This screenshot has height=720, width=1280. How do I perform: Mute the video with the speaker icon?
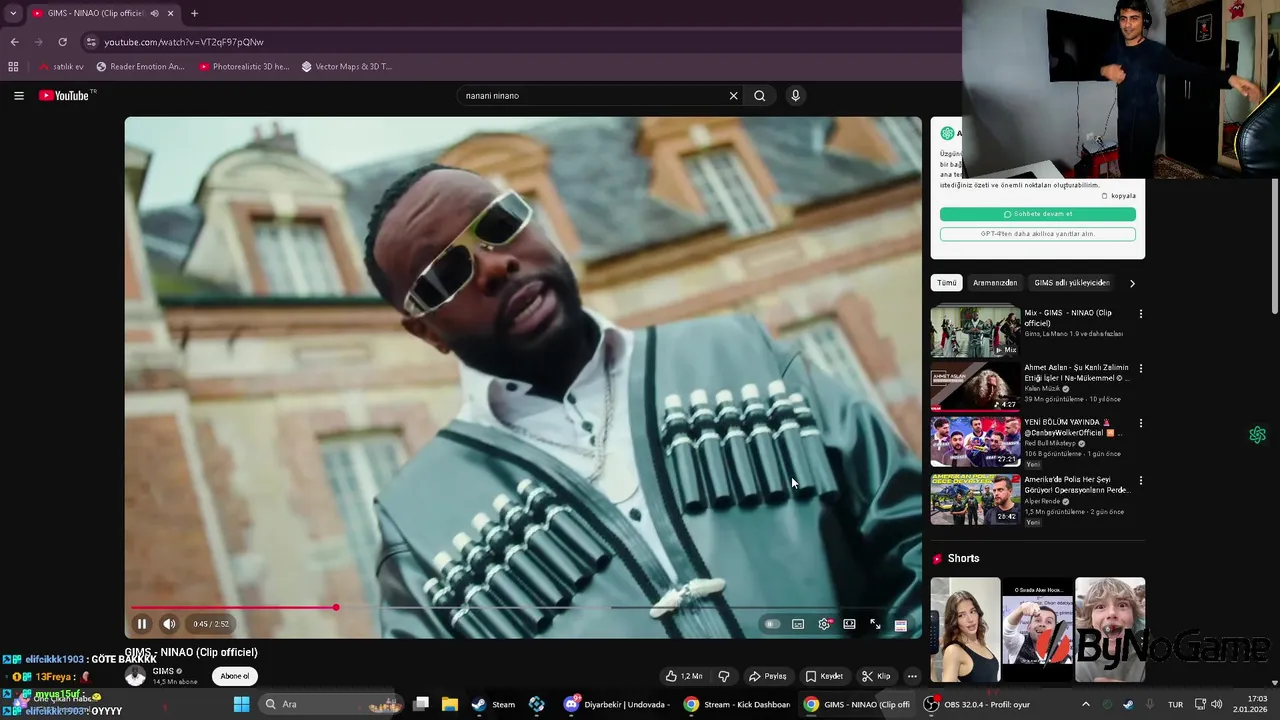click(x=169, y=624)
